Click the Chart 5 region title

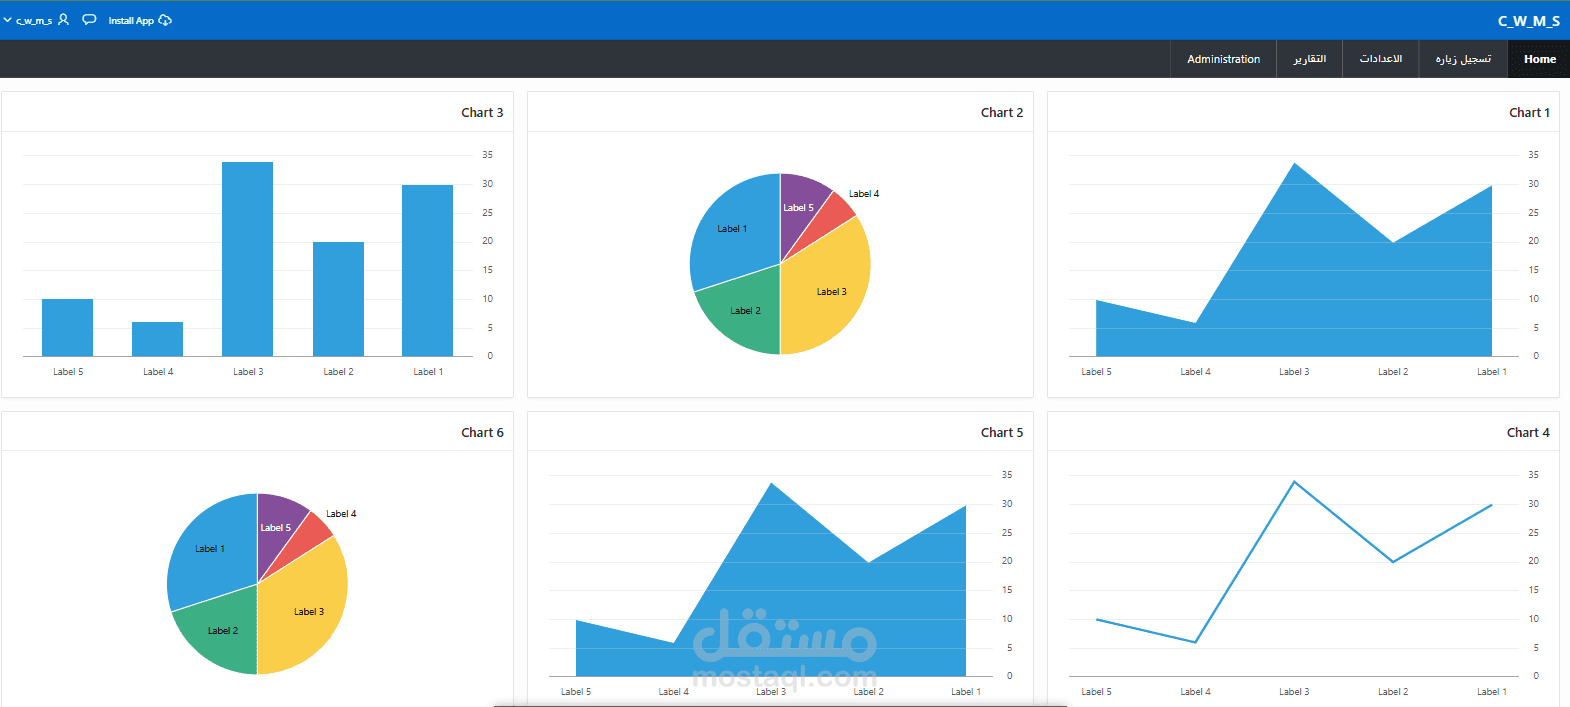coord(1001,433)
